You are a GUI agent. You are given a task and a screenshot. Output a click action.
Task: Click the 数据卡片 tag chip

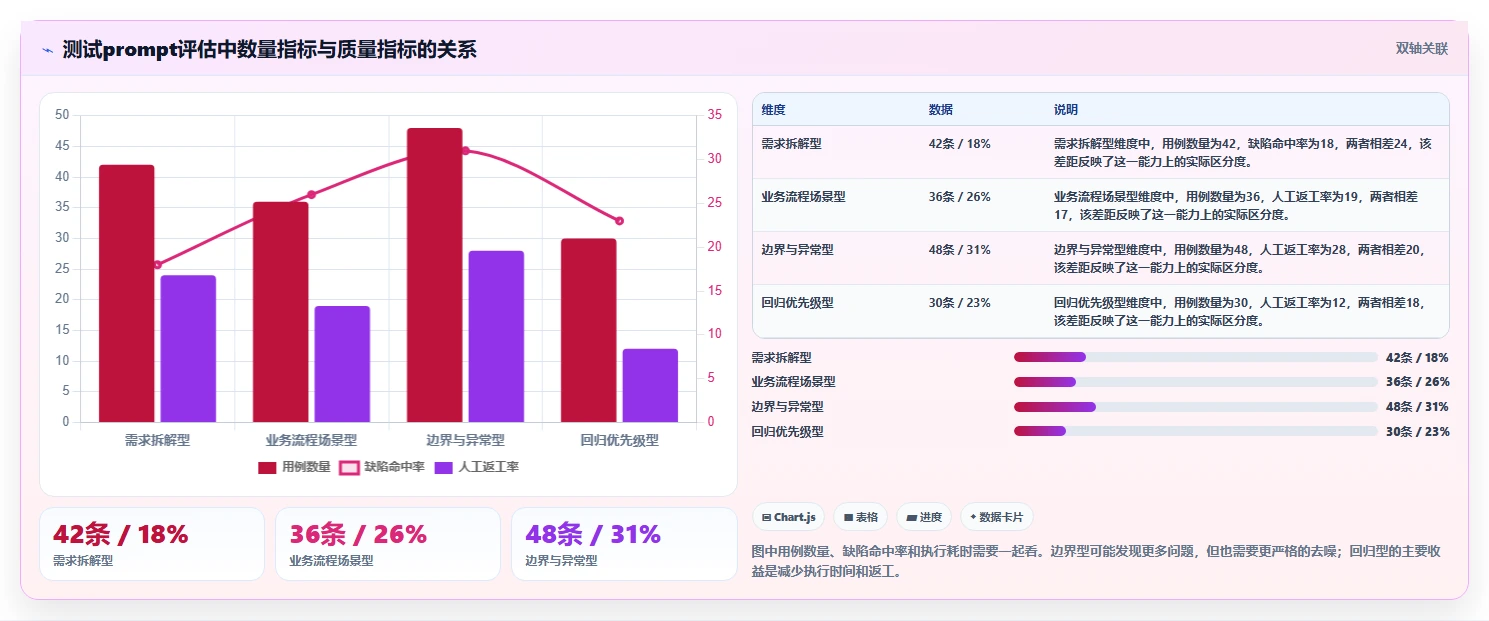[997, 517]
